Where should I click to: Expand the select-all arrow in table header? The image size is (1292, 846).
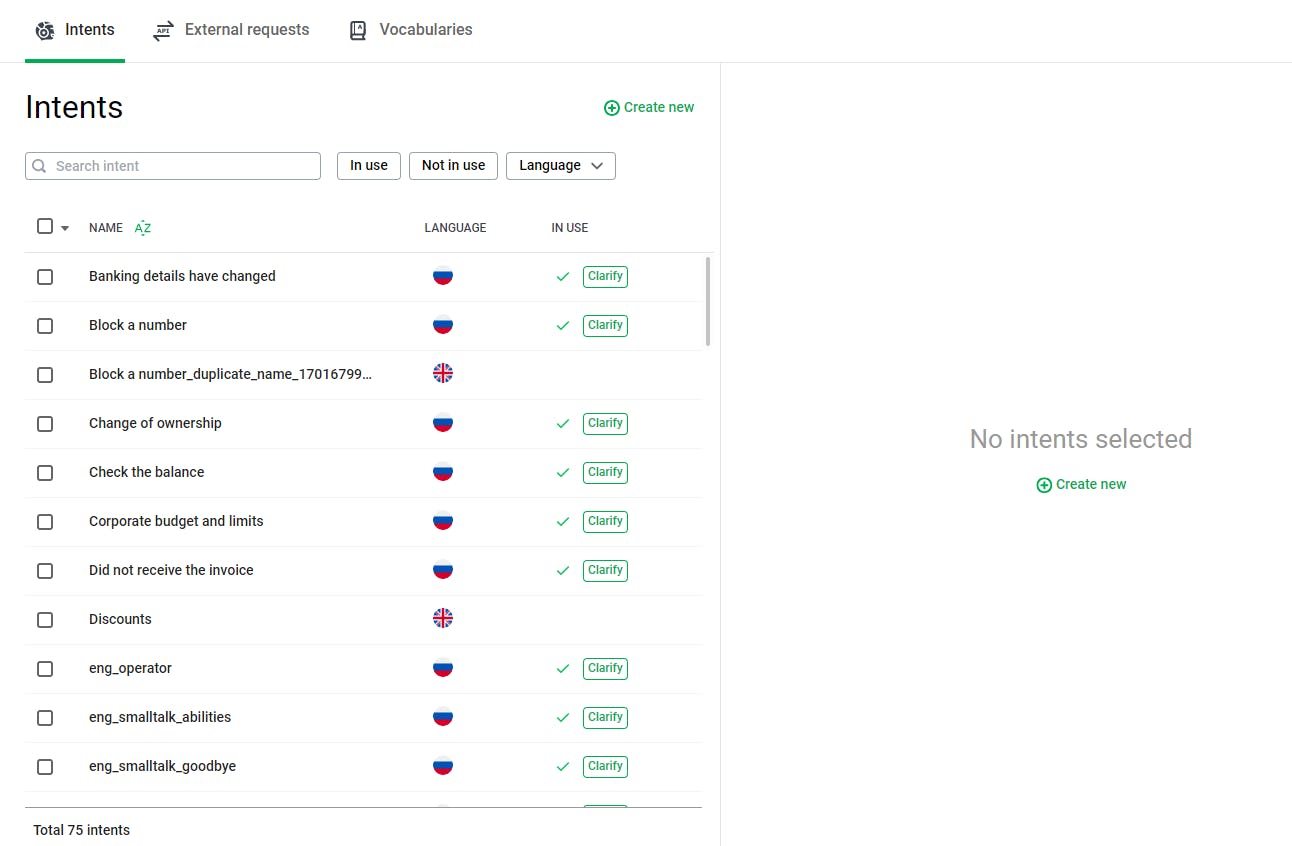click(x=65, y=229)
